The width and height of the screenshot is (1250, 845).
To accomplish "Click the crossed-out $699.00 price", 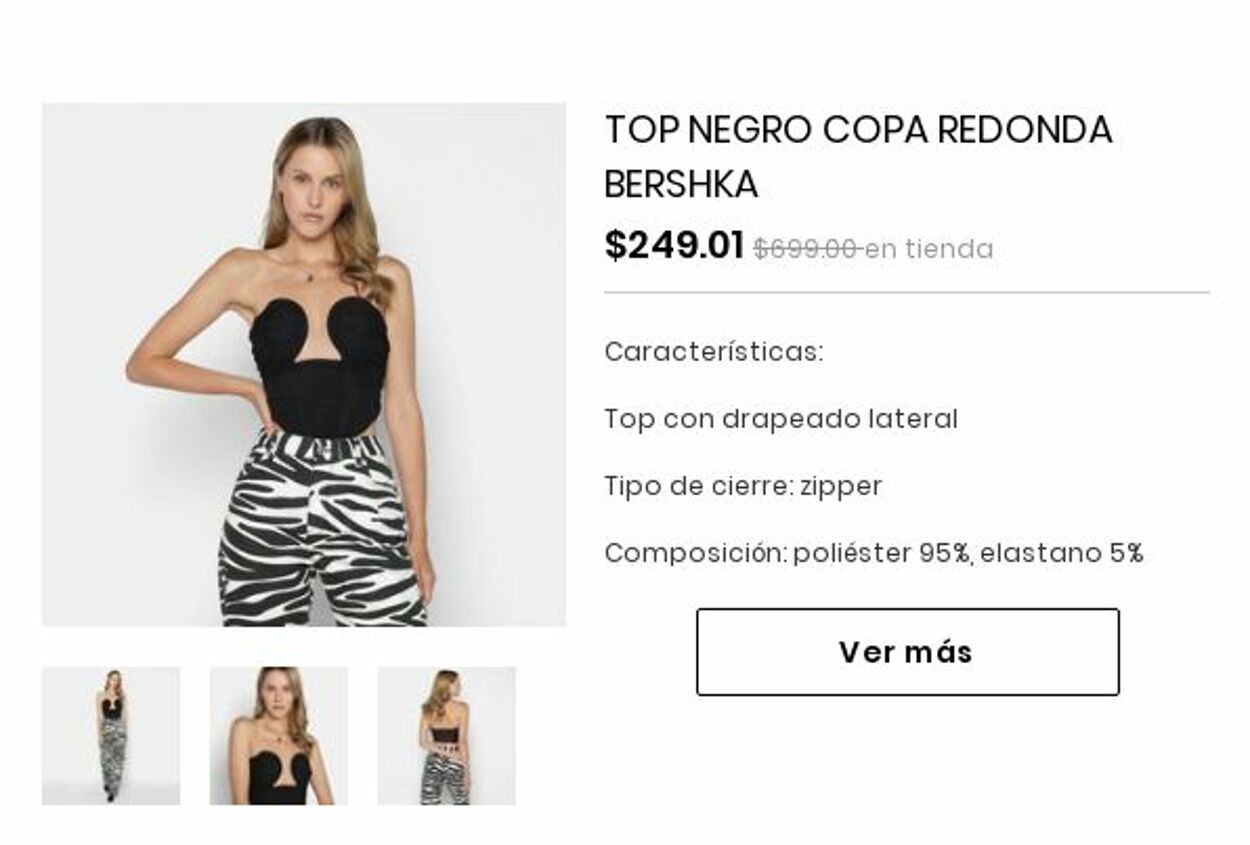I will [x=804, y=249].
